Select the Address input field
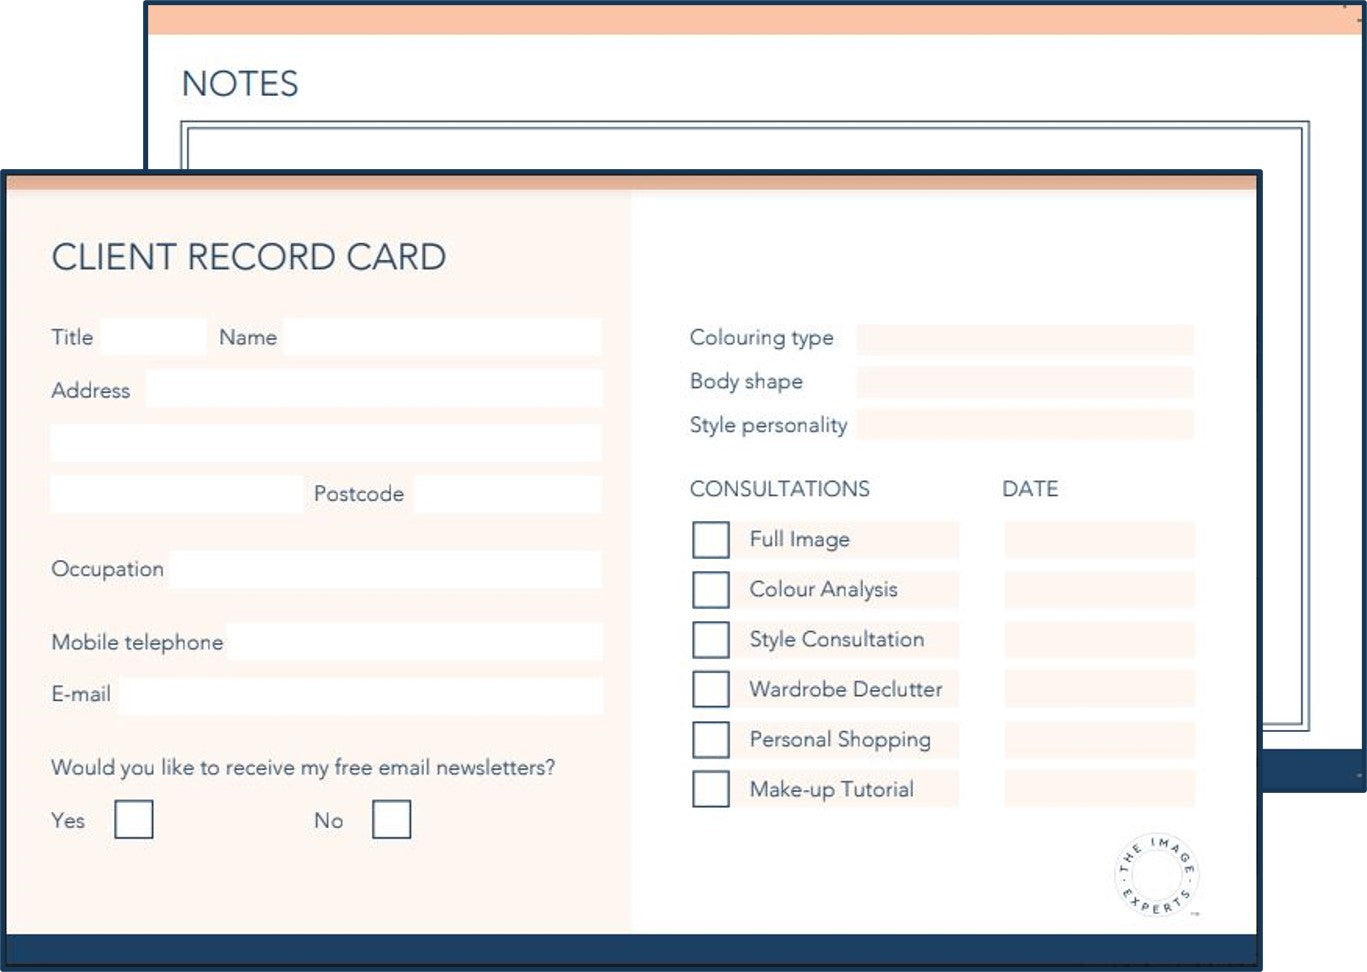Screen dimensions: 1367x972 [x=370, y=389]
